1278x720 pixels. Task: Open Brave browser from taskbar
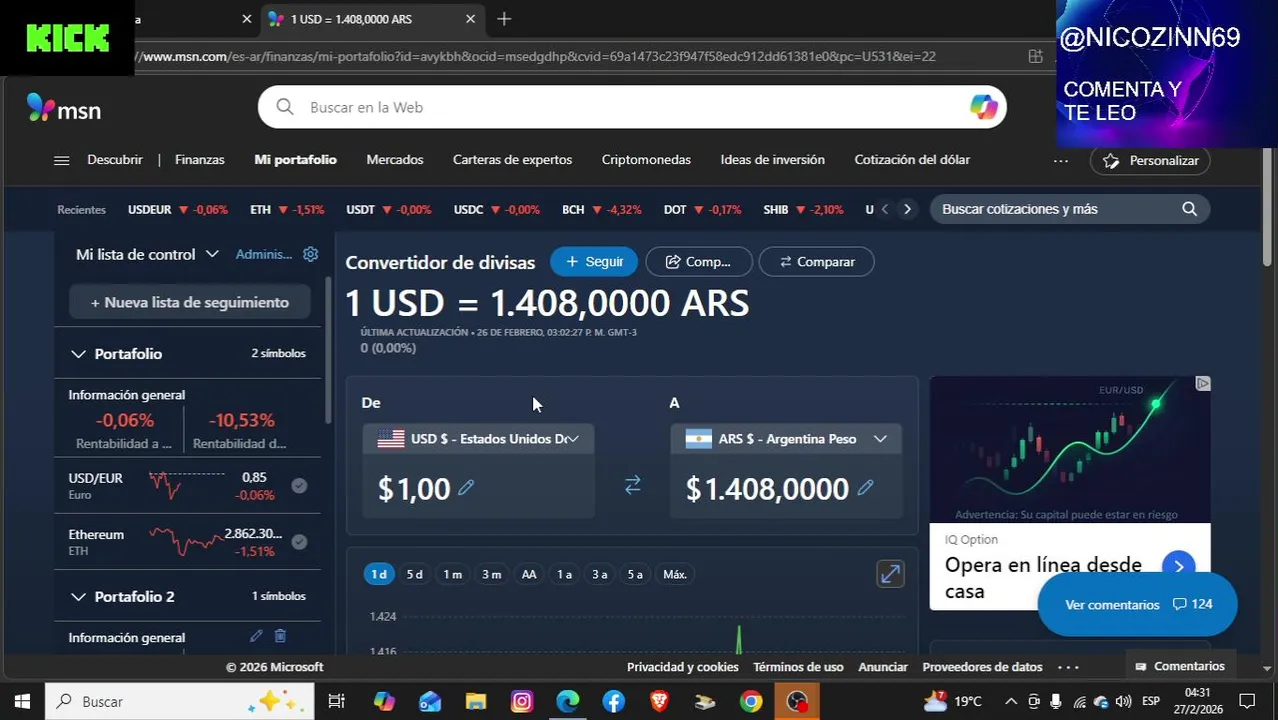(659, 701)
